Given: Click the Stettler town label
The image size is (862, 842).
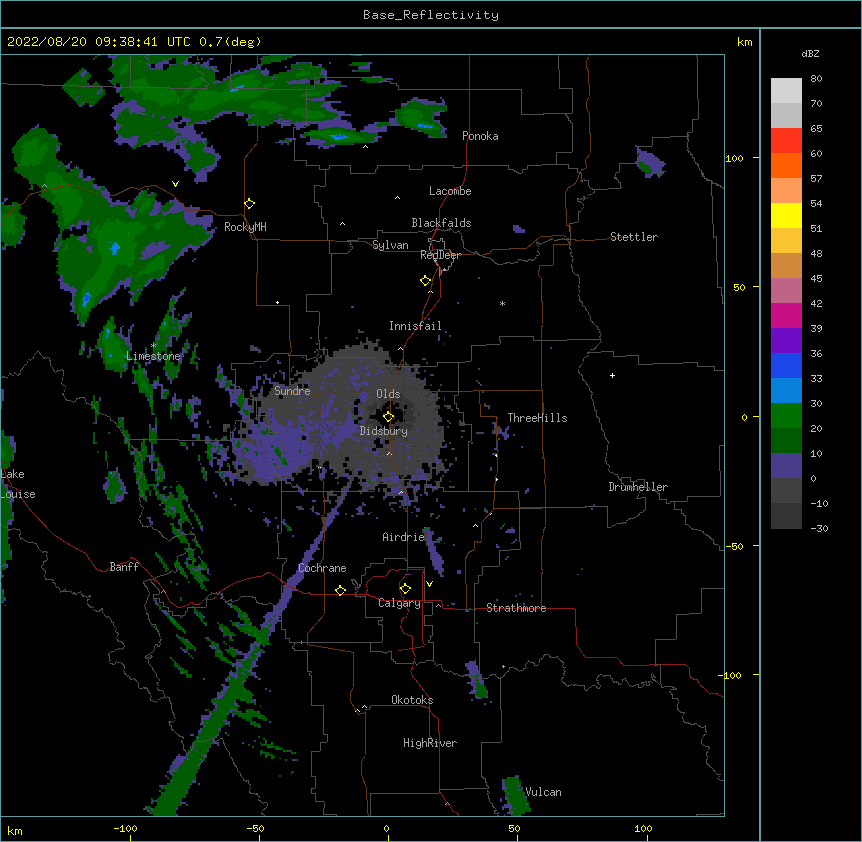Looking at the screenshot, I should click(634, 237).
